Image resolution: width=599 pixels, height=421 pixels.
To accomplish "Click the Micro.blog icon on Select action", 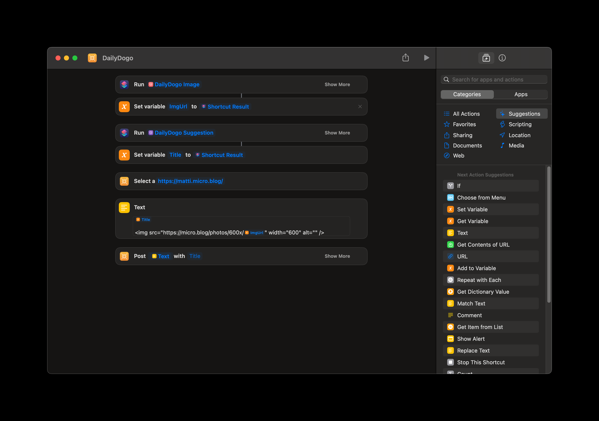I will [124, 181].
